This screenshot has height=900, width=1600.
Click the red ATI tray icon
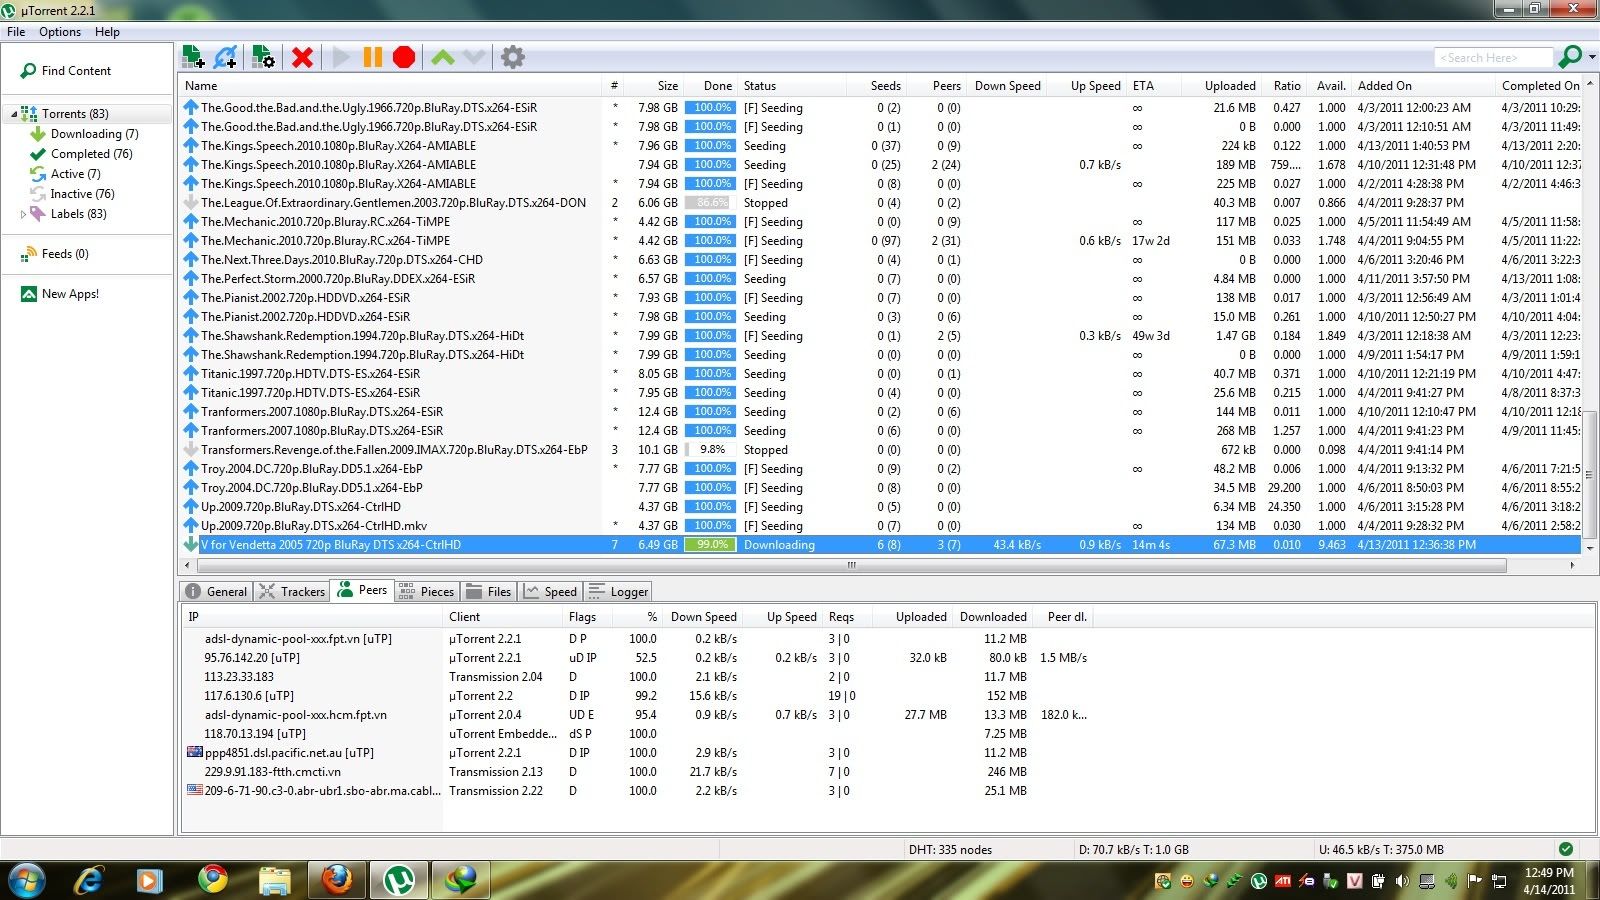(x=1282, y=881)
